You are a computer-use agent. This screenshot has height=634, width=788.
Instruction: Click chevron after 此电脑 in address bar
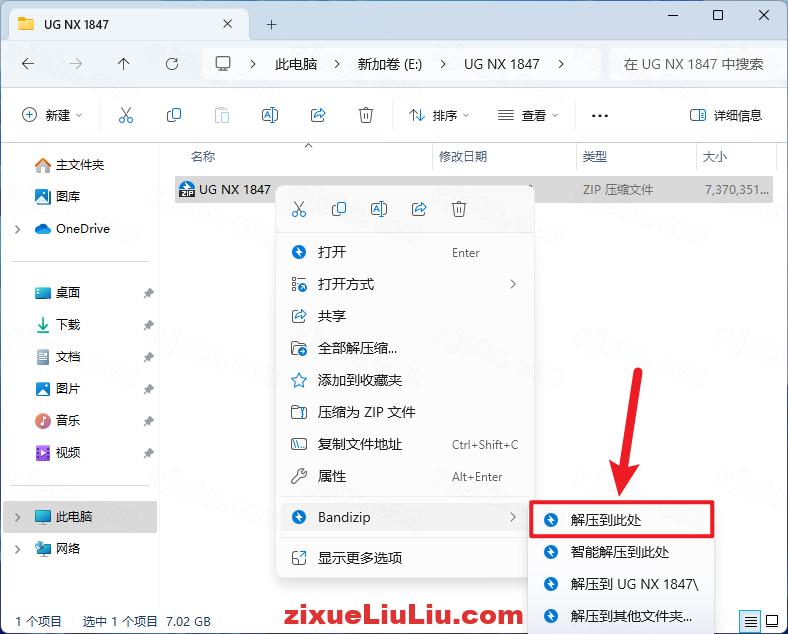[337, 64]
